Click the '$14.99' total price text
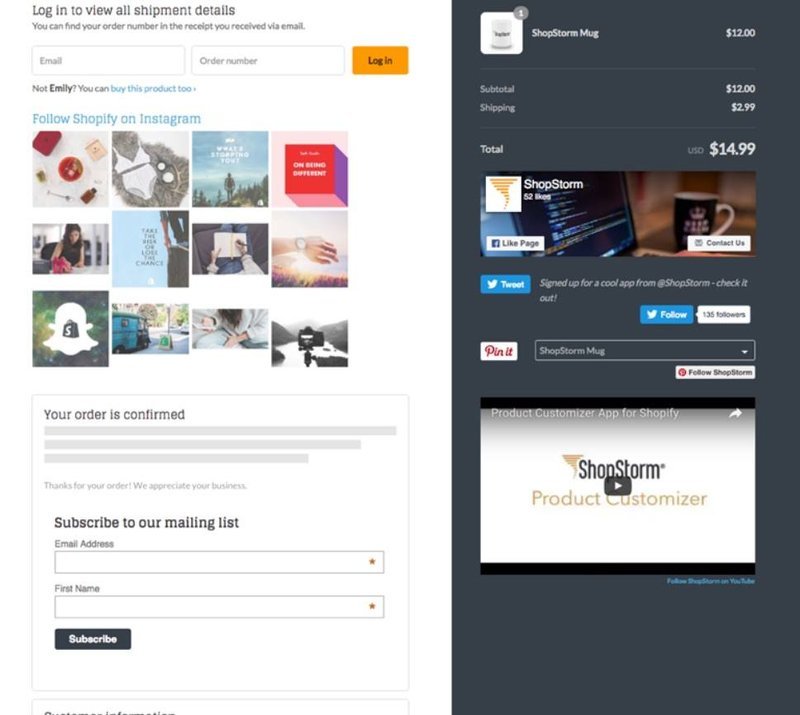 pyautogui.click(x=732, y=149)
